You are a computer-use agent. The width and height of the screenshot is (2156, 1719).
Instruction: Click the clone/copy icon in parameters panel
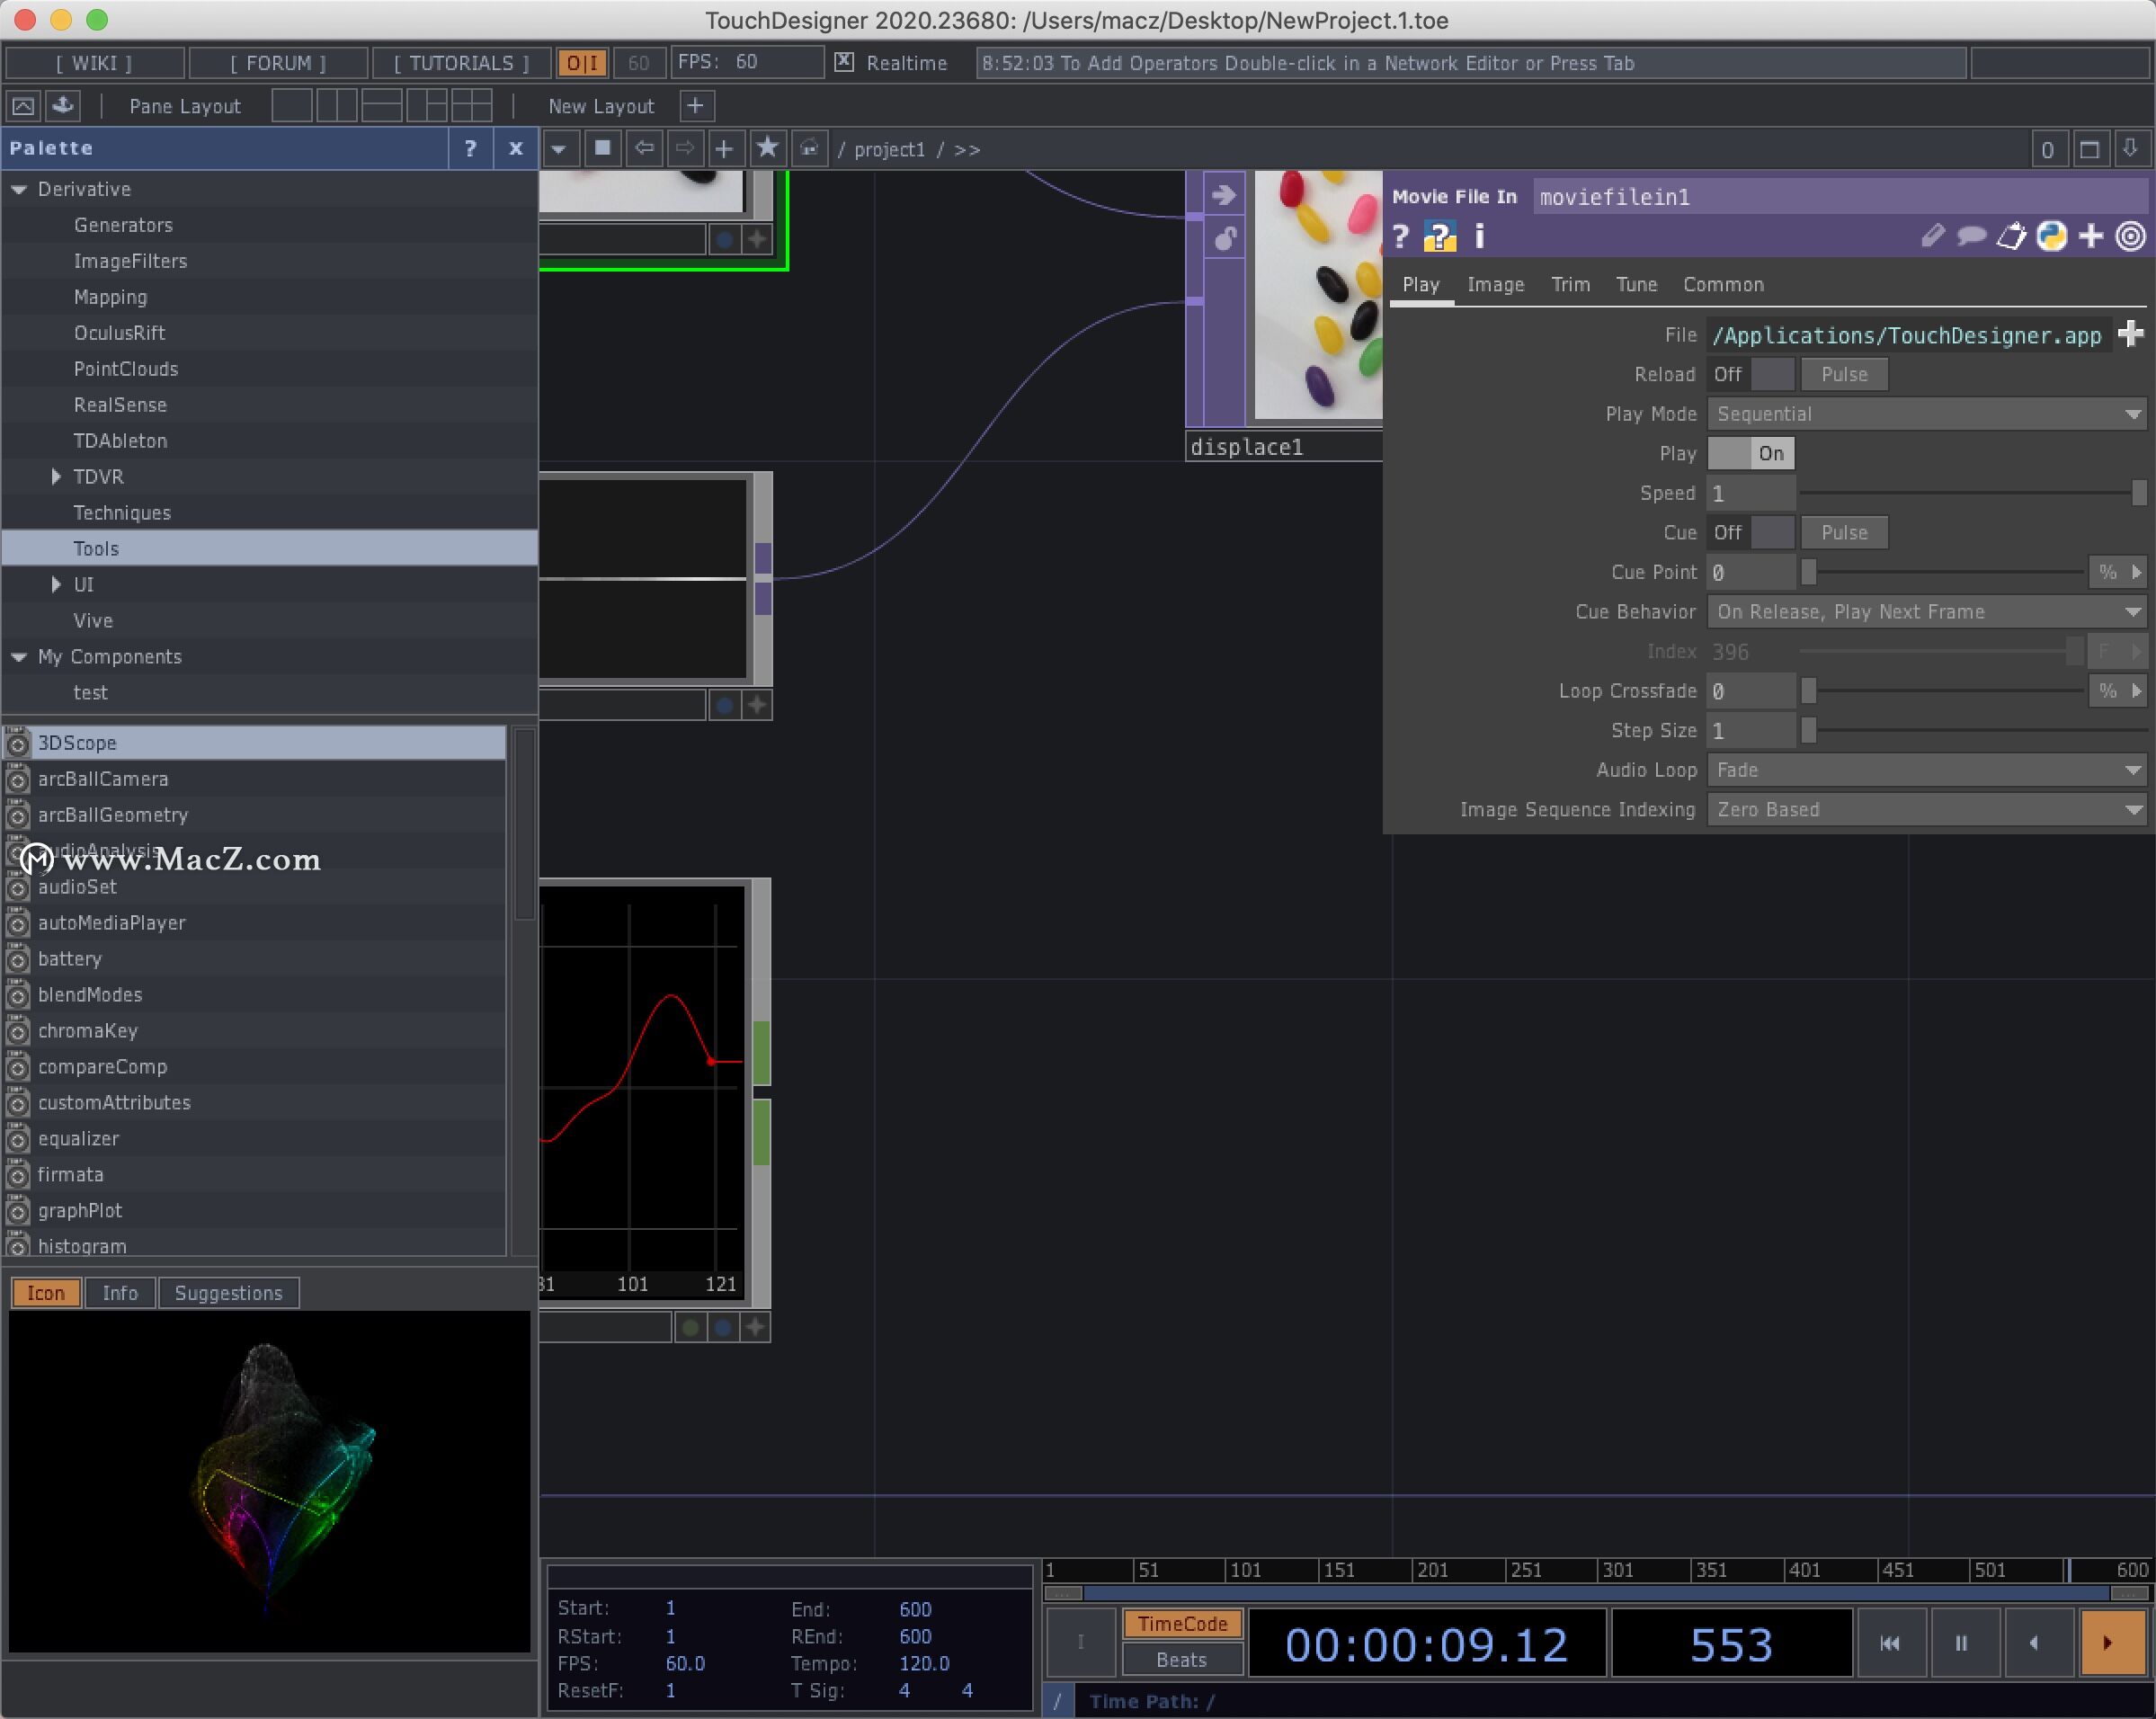click(x=2012, y=235)
